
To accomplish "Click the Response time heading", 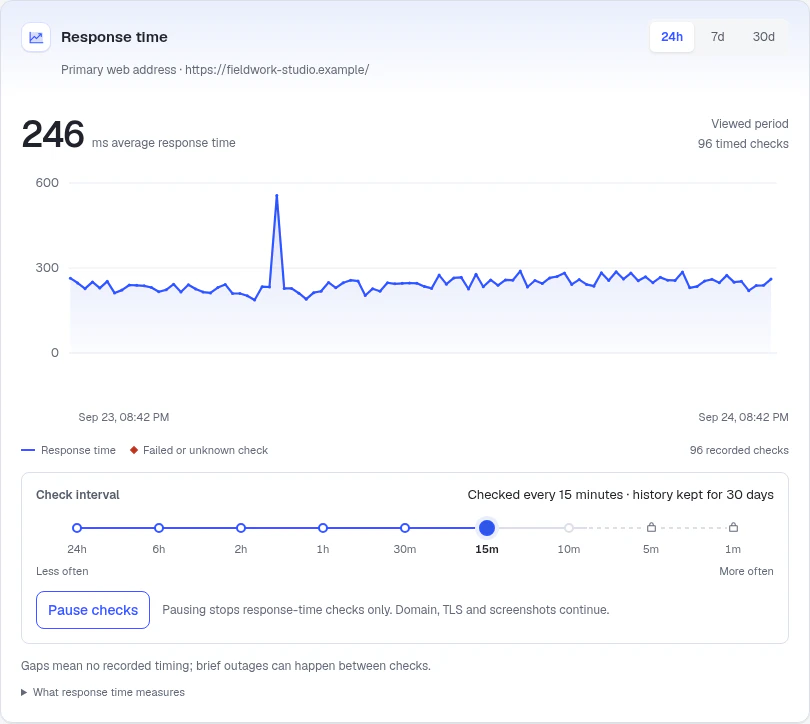I will 114,37.
